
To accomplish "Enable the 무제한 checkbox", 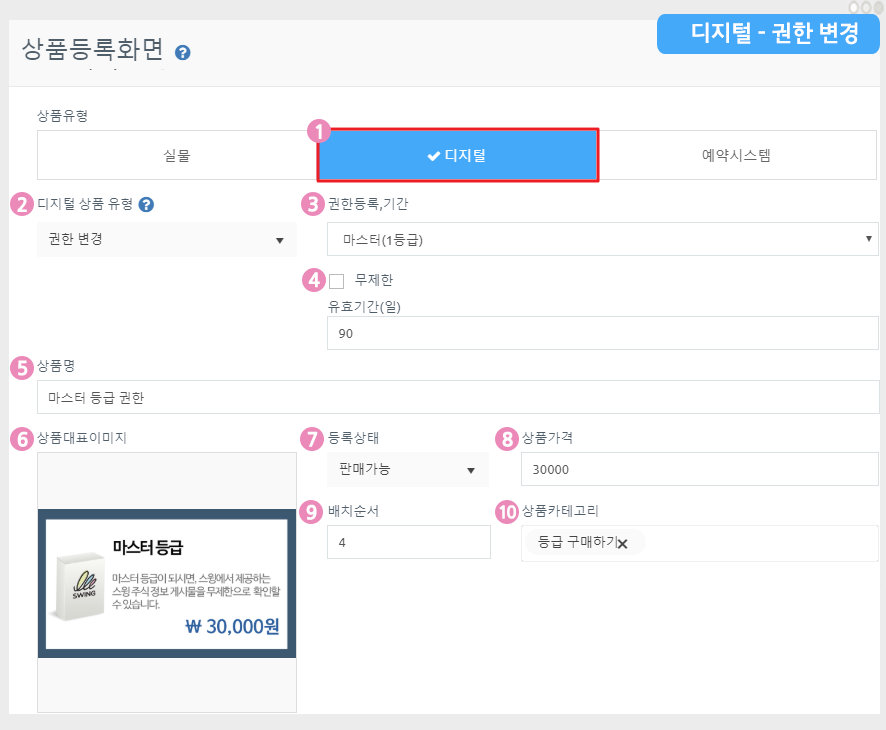I will (337, 281).
